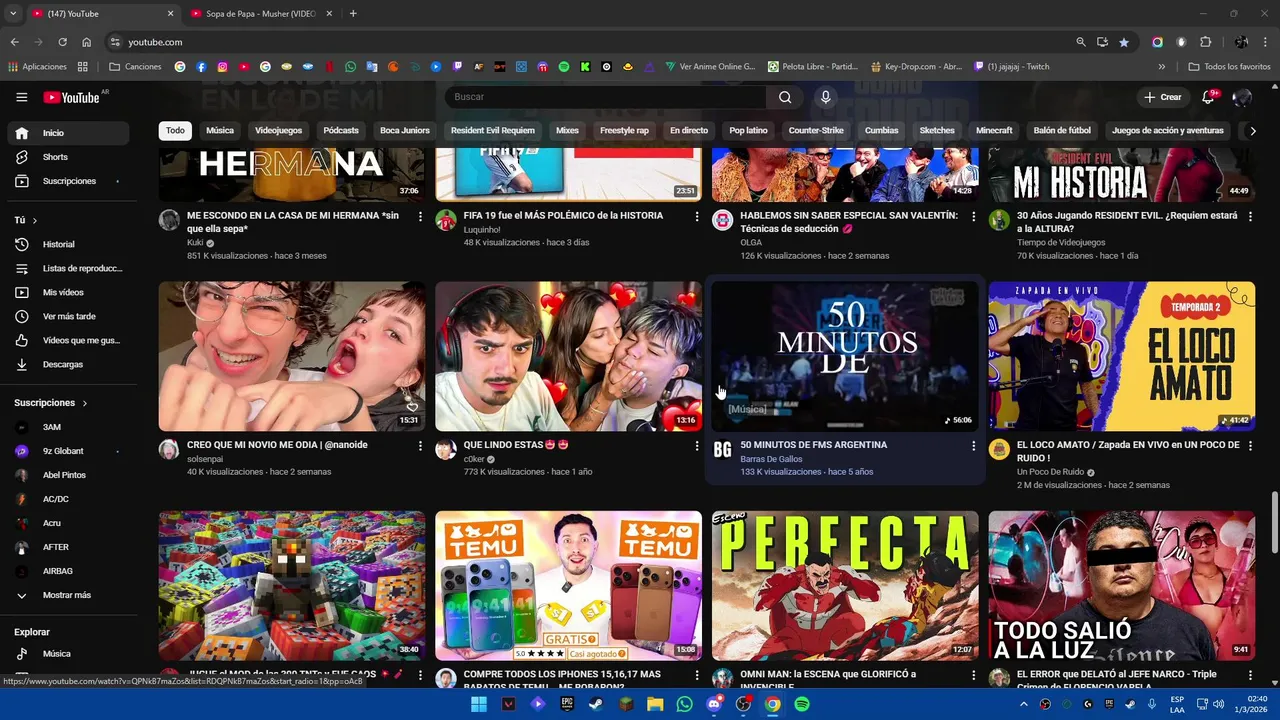Click the address bar URL

155,42
